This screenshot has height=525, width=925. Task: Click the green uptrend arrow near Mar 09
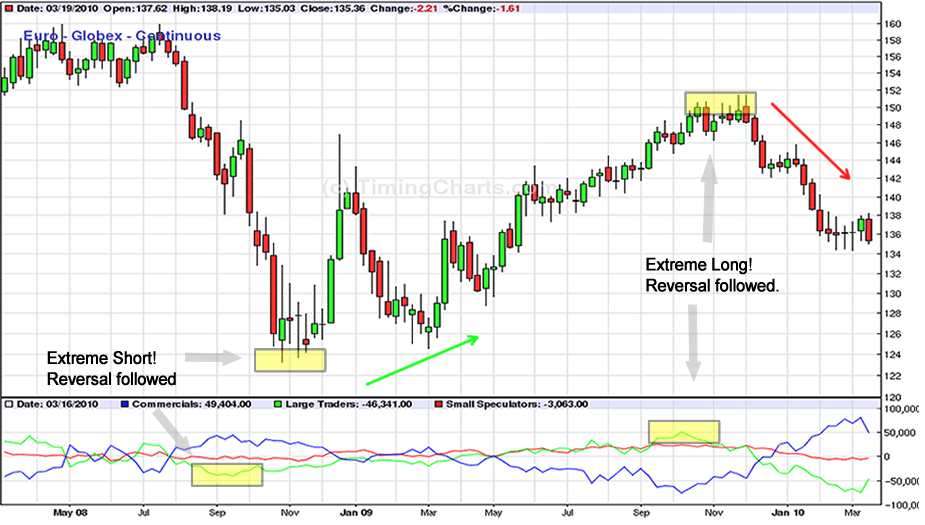(422, 361)
